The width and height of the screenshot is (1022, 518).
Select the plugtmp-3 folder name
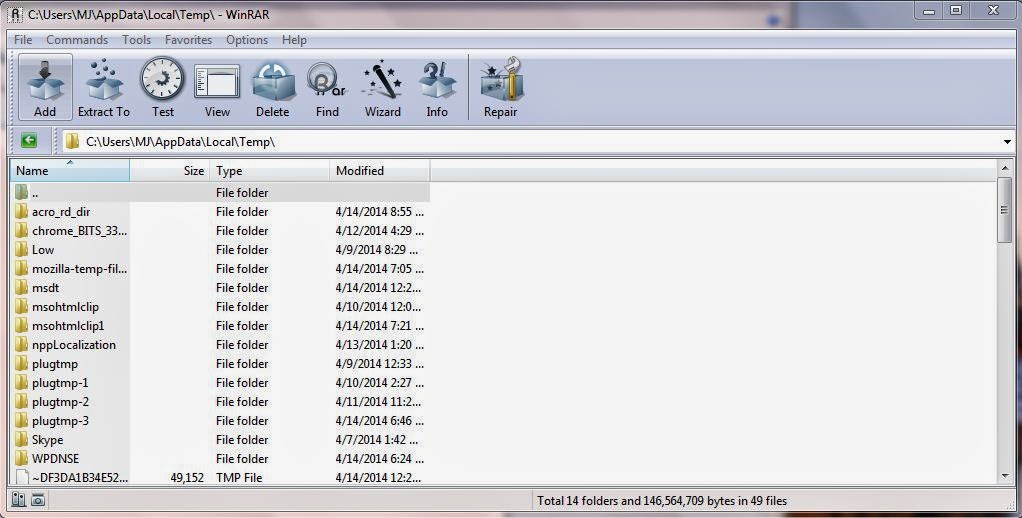coord(60,421)
